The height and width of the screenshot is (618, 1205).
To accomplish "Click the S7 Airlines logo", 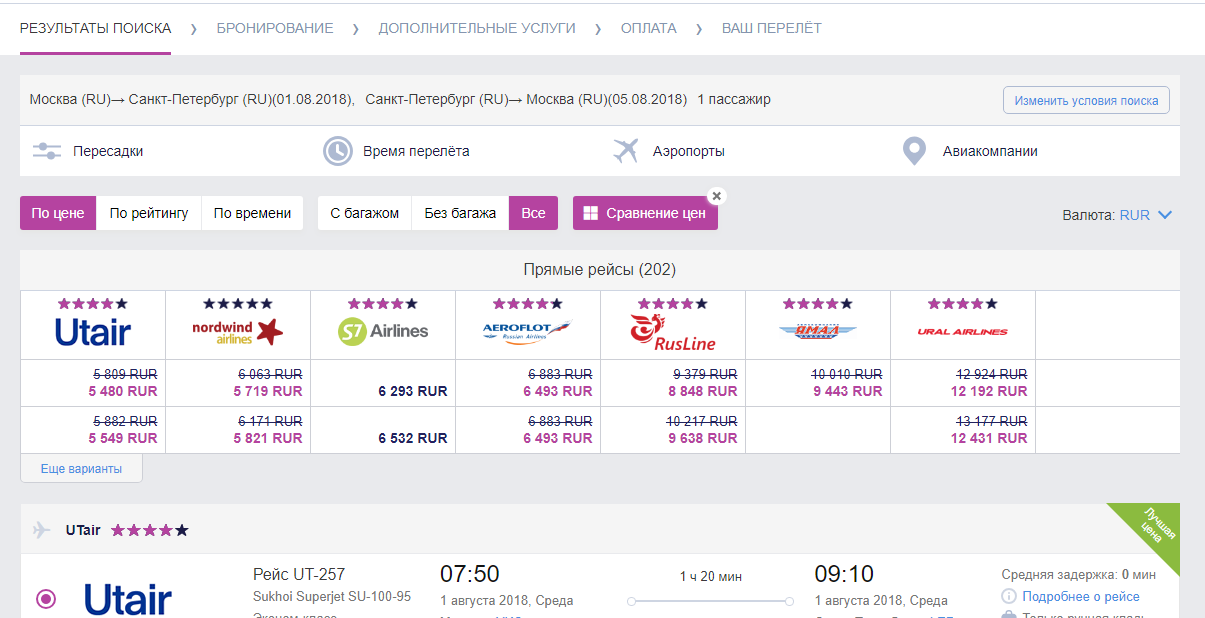I will pos(383,331).
